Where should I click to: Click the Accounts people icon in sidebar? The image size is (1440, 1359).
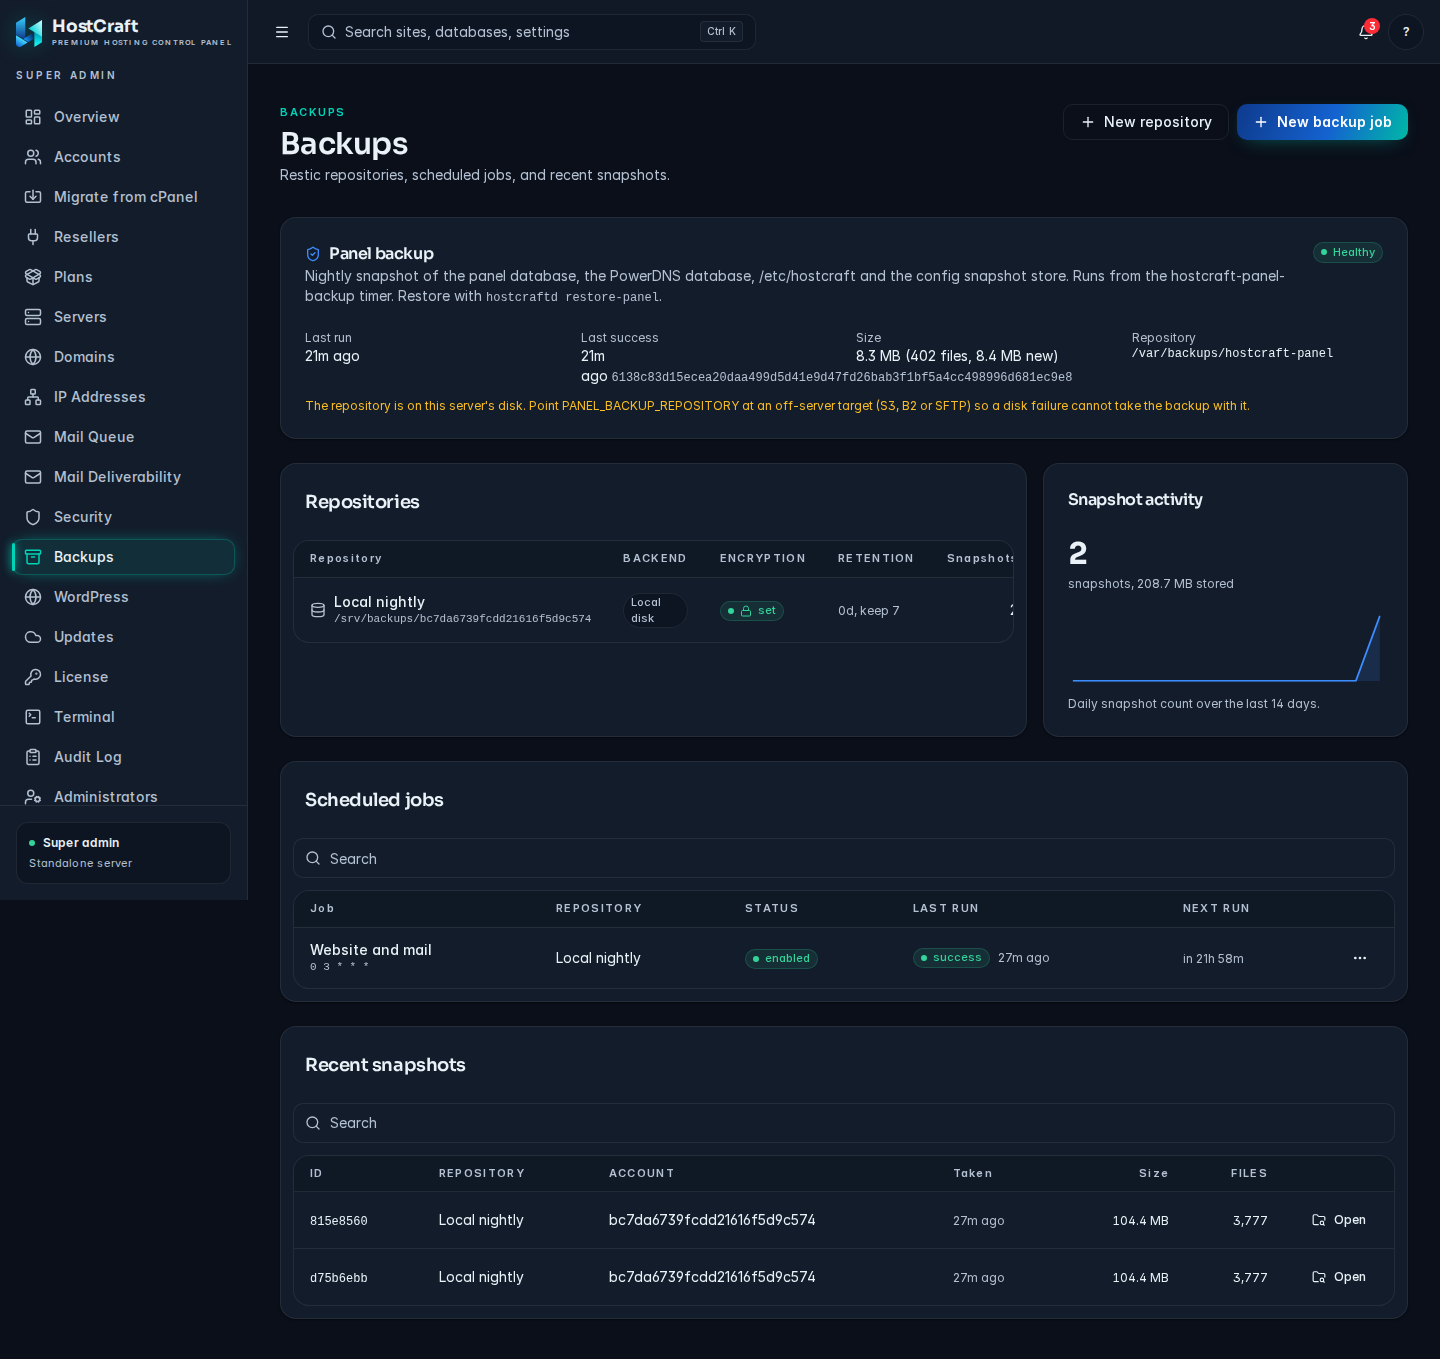pos(33,157)
